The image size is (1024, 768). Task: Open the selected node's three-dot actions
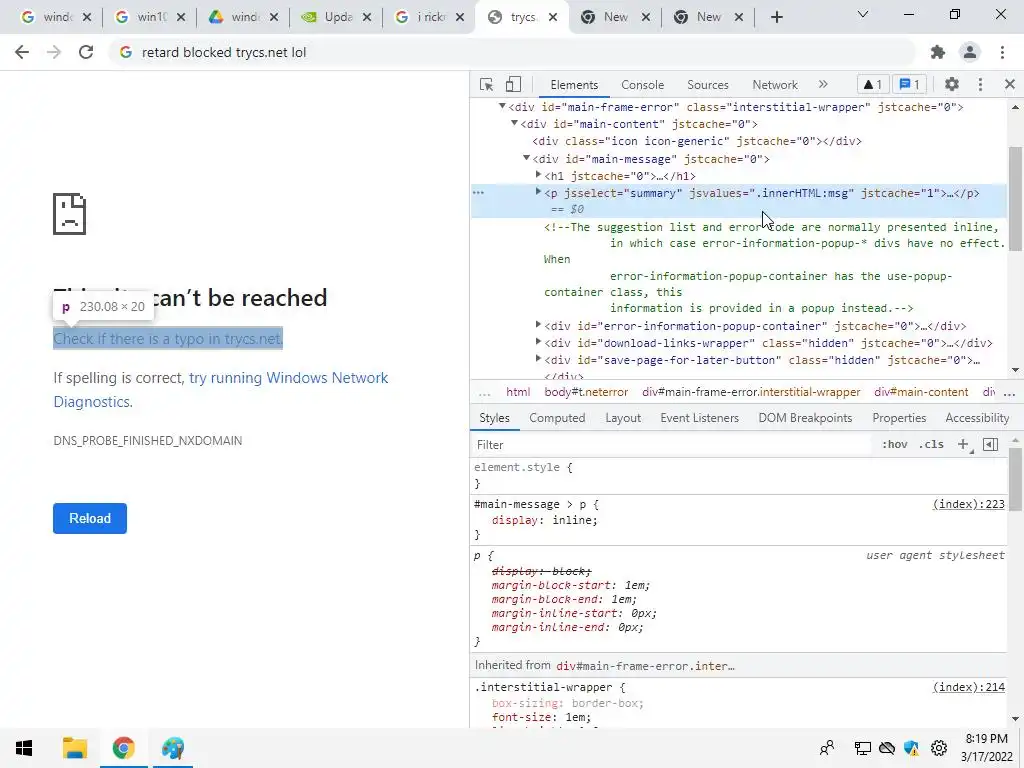tap(479, 193)
